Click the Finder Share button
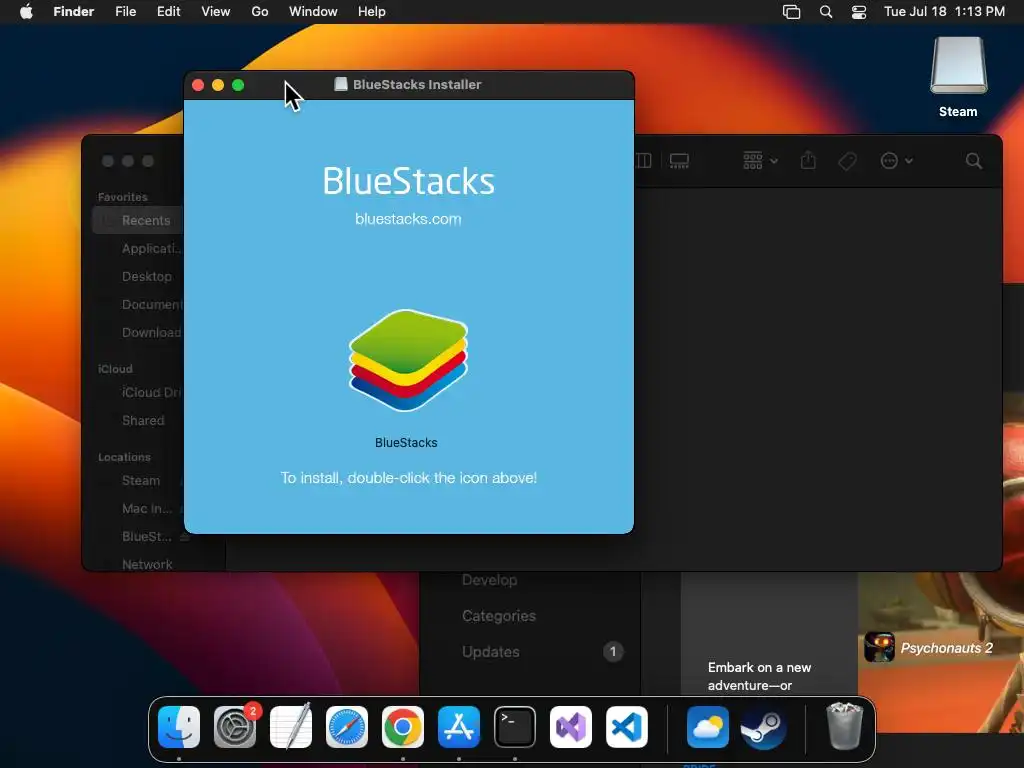The width and height of the screenshot is (1024, 768). point(808,161)
